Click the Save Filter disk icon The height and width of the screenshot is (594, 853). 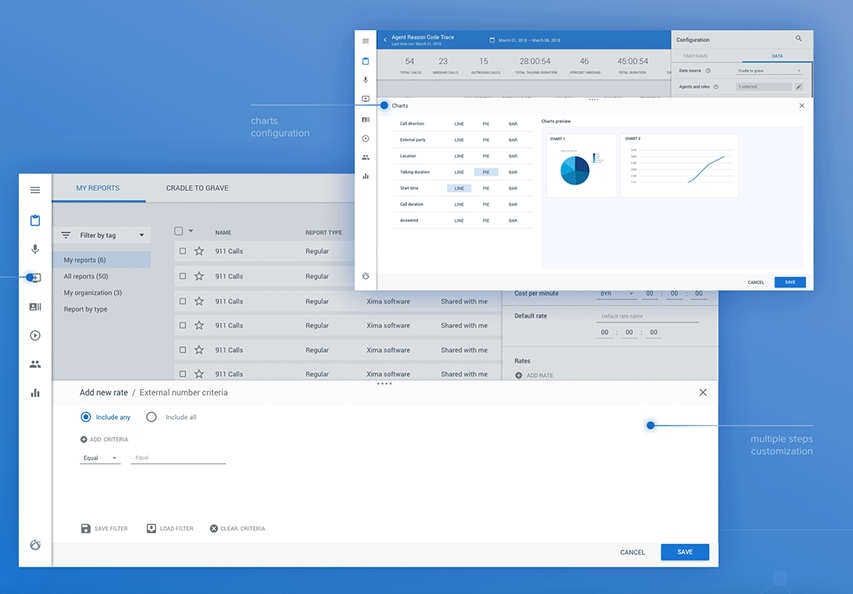[x=85, y=528]
